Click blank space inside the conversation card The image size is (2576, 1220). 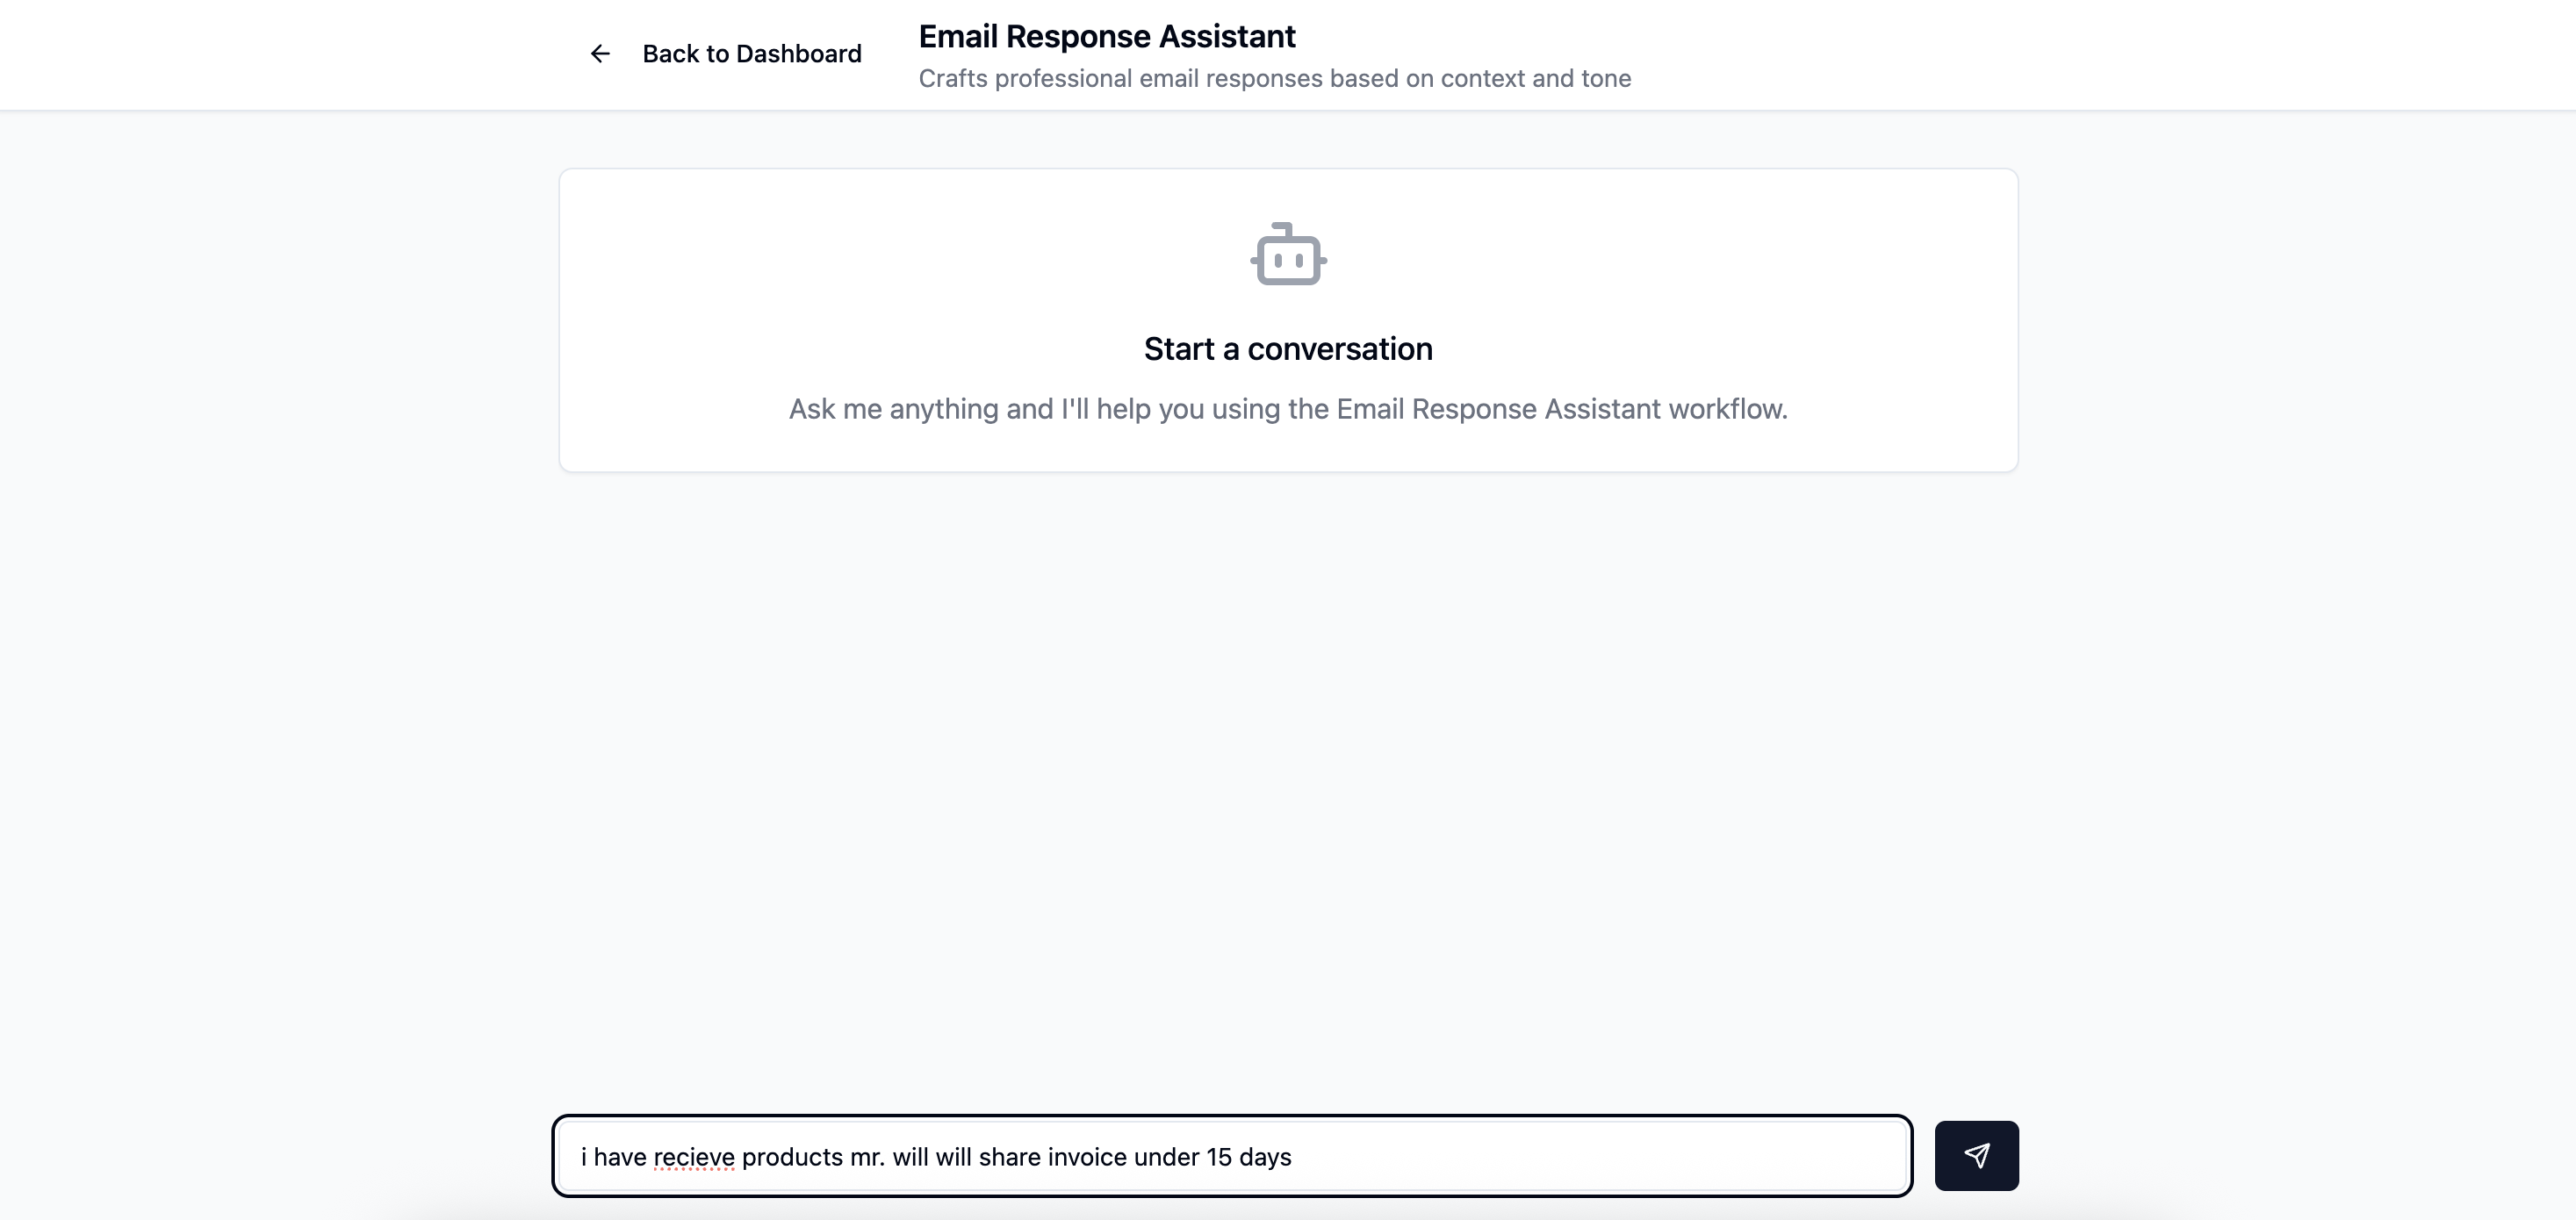tap(800, 280)
